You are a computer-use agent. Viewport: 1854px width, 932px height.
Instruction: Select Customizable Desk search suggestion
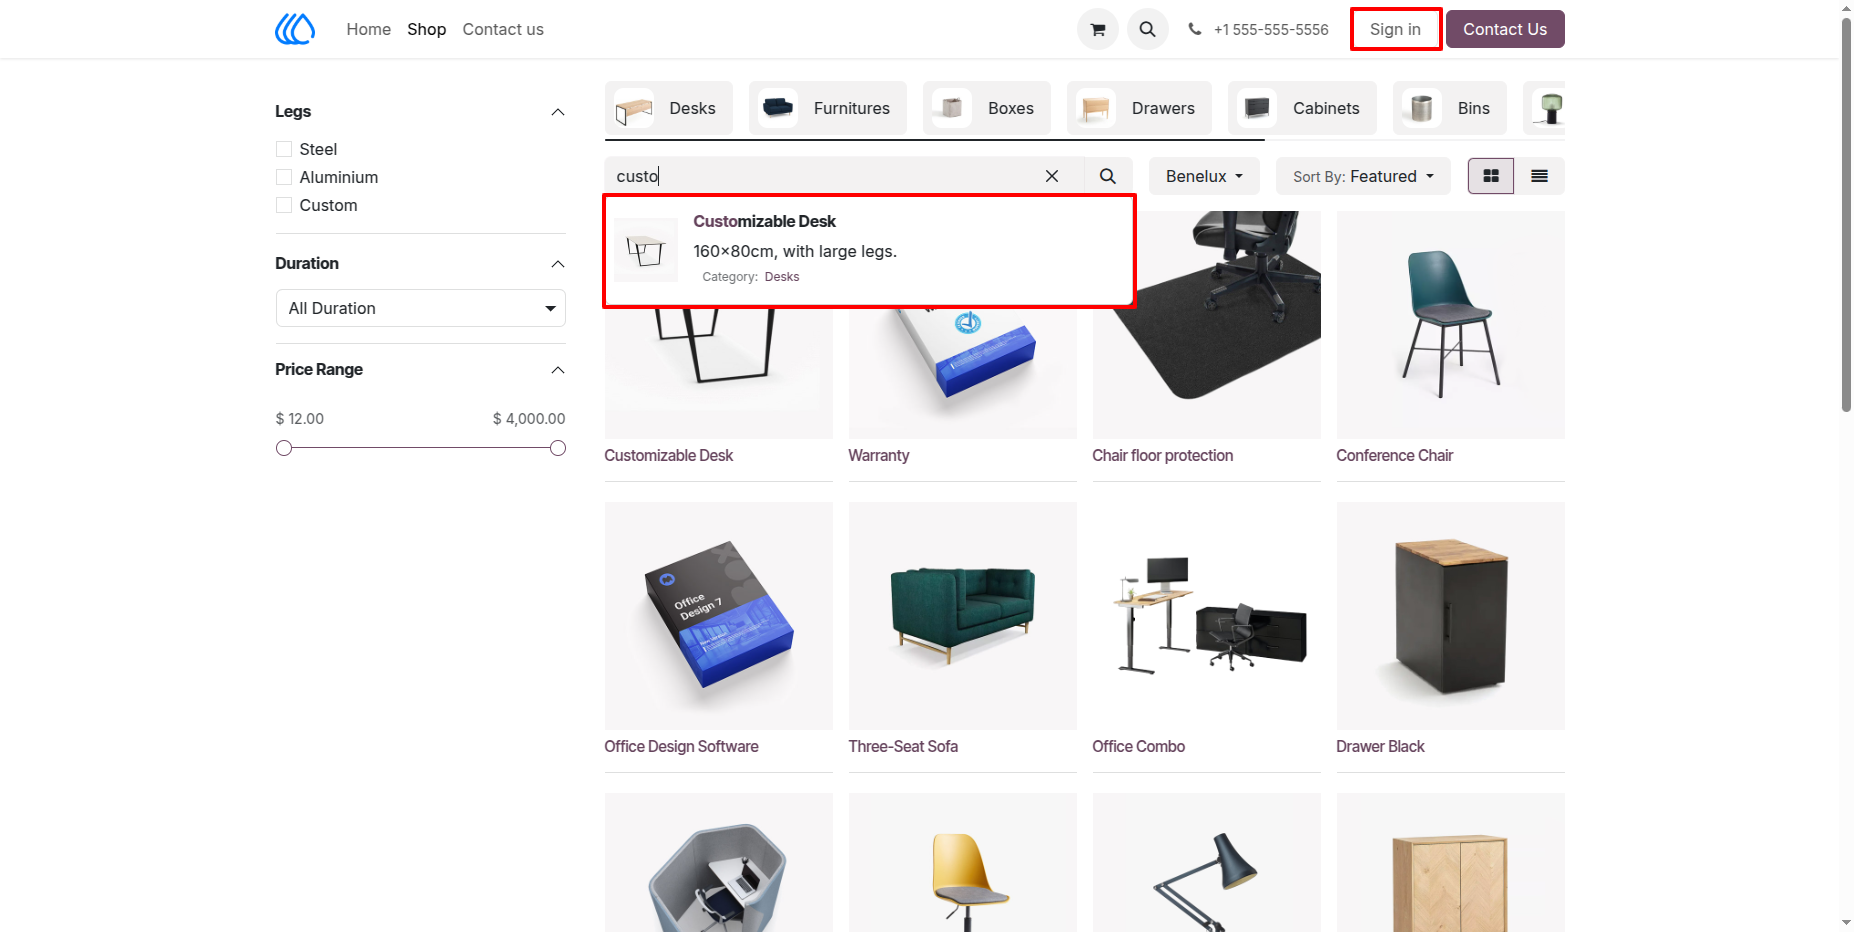point(869,251)
